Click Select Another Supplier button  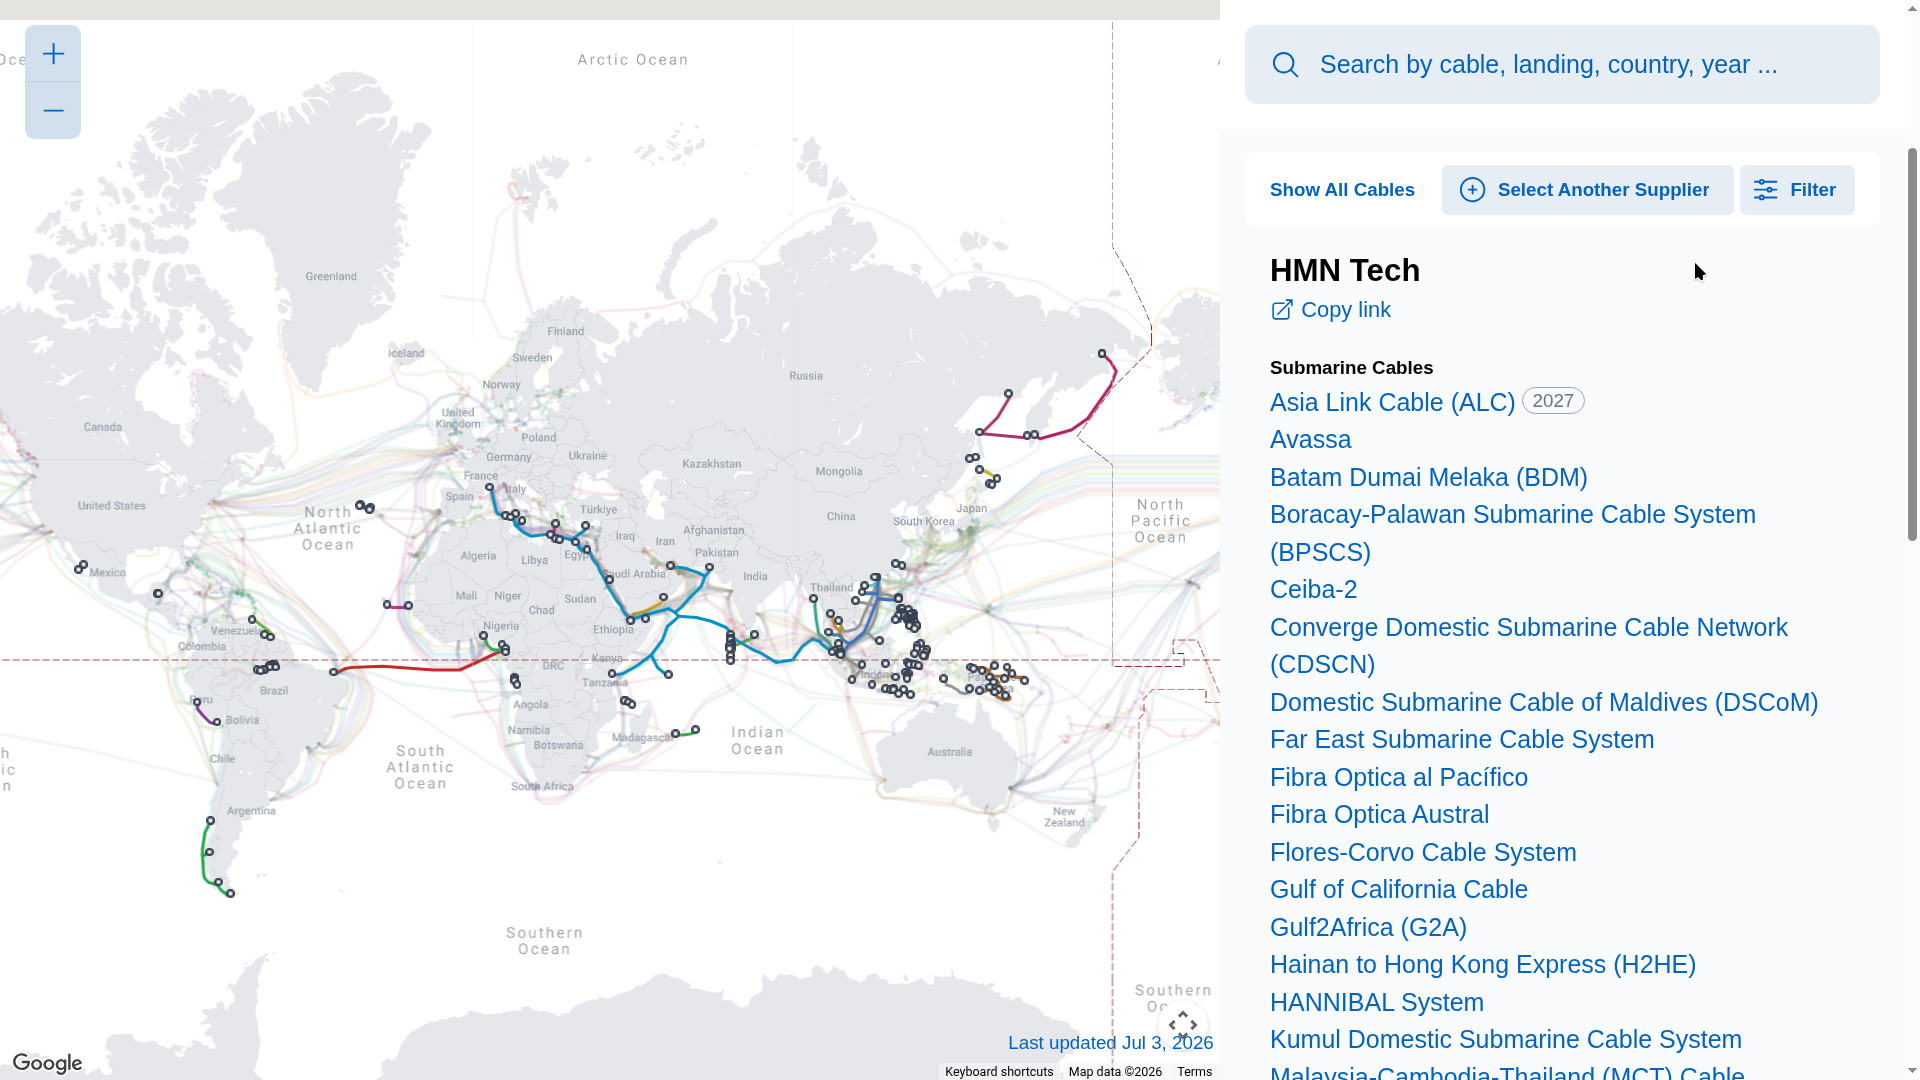click(1587, 190)
